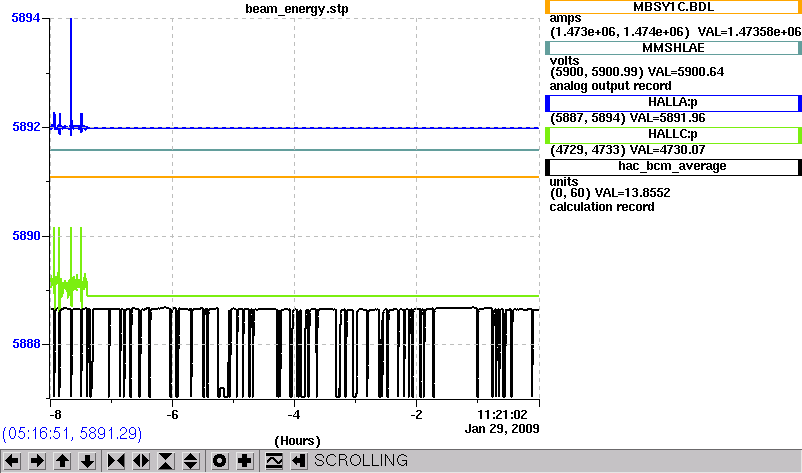Select the hac_bcm_average curve legend

click(x=673, y=167)
